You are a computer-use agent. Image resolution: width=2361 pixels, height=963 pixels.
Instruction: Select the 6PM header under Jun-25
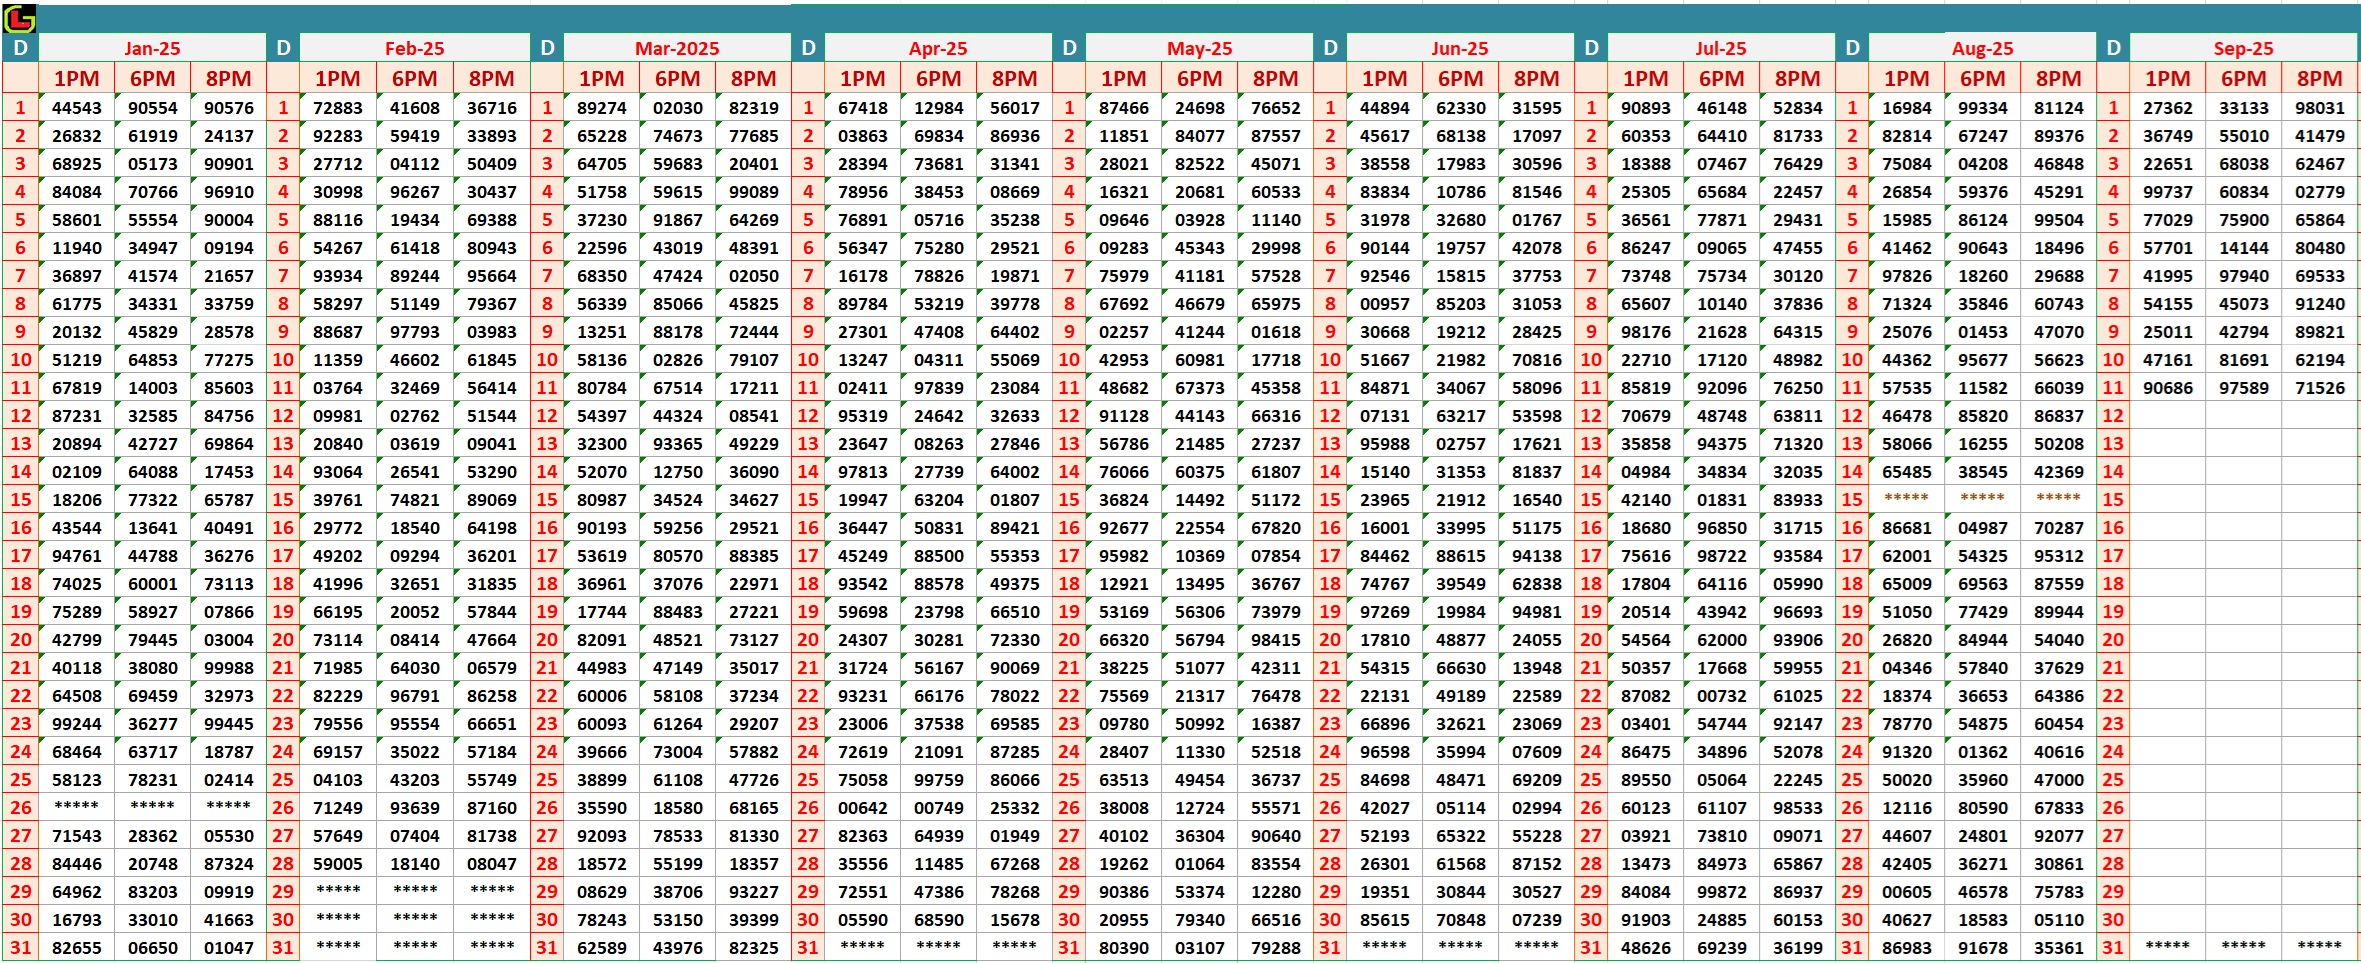1460,79
